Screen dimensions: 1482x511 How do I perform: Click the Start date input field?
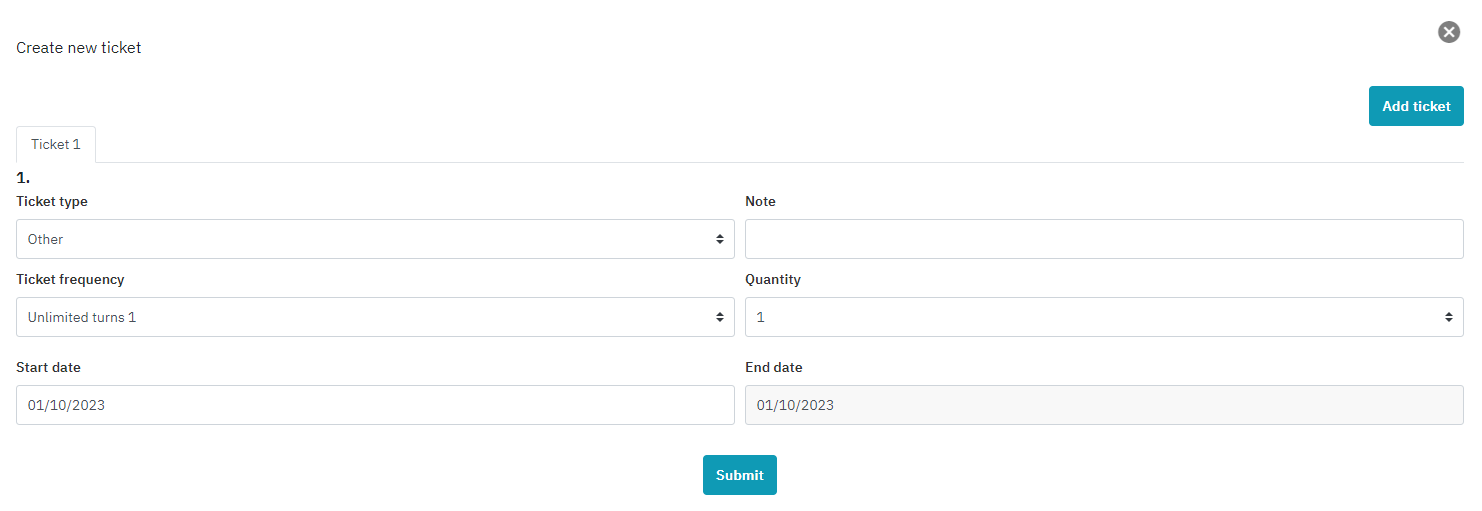375,405
